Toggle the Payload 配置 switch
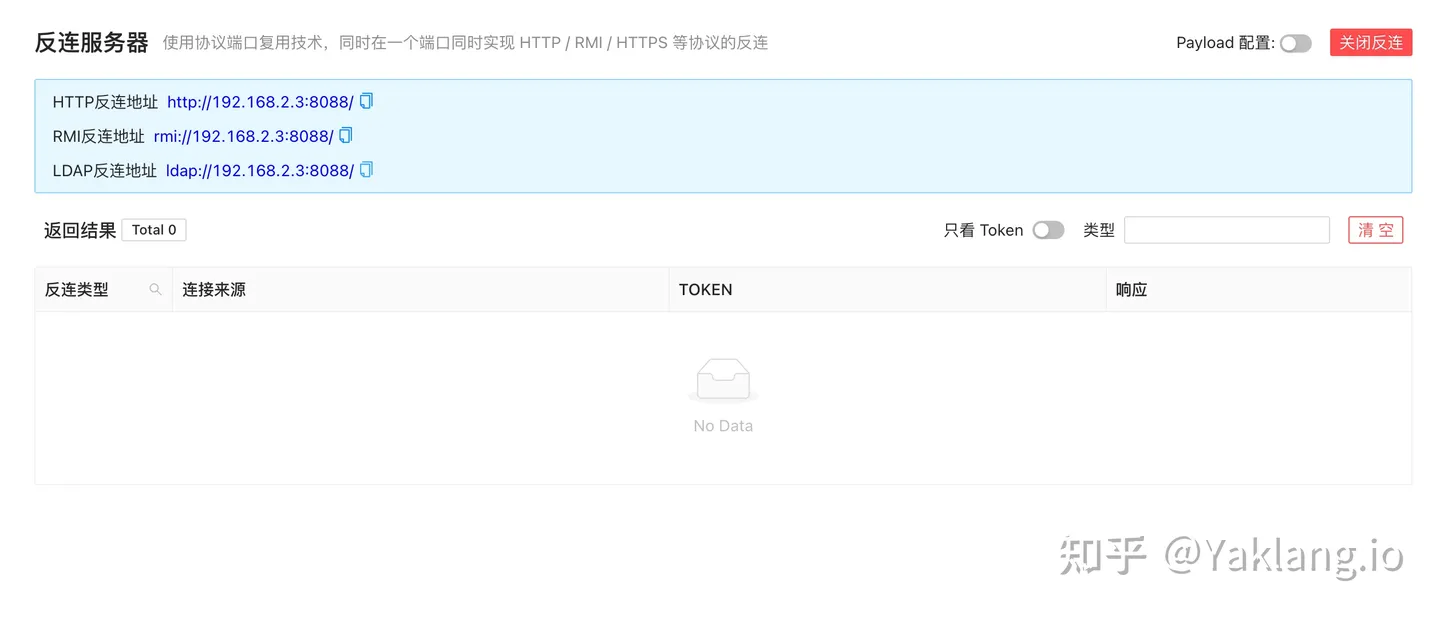Image resolution: width=1440 pixels, height=620 pixels. click(x=1295, y=43)
